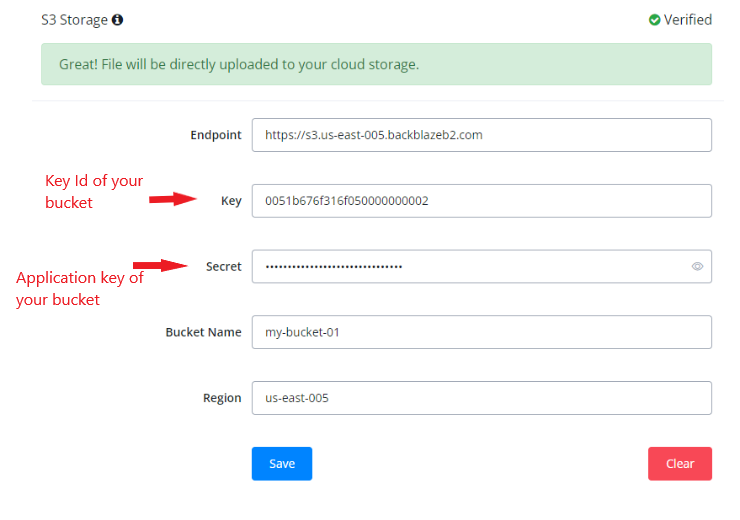The height and width of the screenshot is (520, 740).
Task: Show the Secret value with eye icon
Action: point(697,267)
